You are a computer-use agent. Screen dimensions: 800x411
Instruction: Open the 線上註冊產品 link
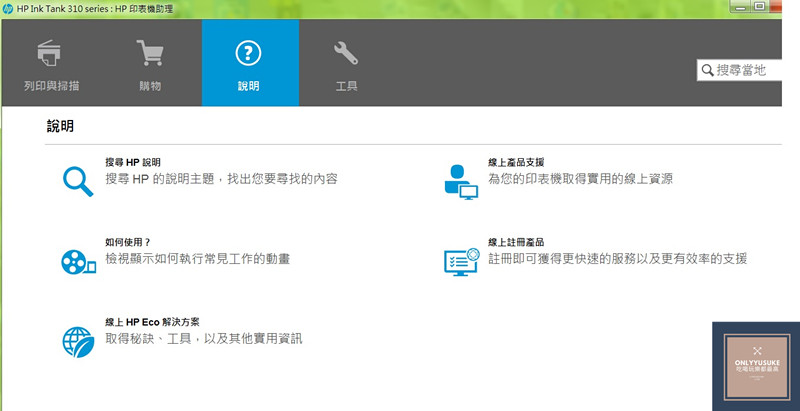point(516,242)
